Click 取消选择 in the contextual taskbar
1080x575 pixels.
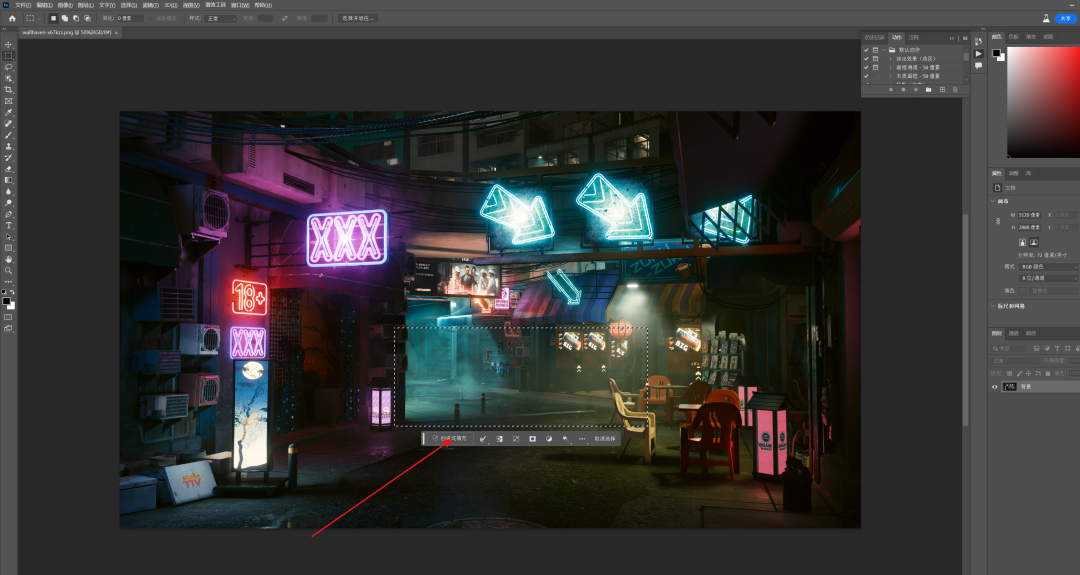pos(606,438)
